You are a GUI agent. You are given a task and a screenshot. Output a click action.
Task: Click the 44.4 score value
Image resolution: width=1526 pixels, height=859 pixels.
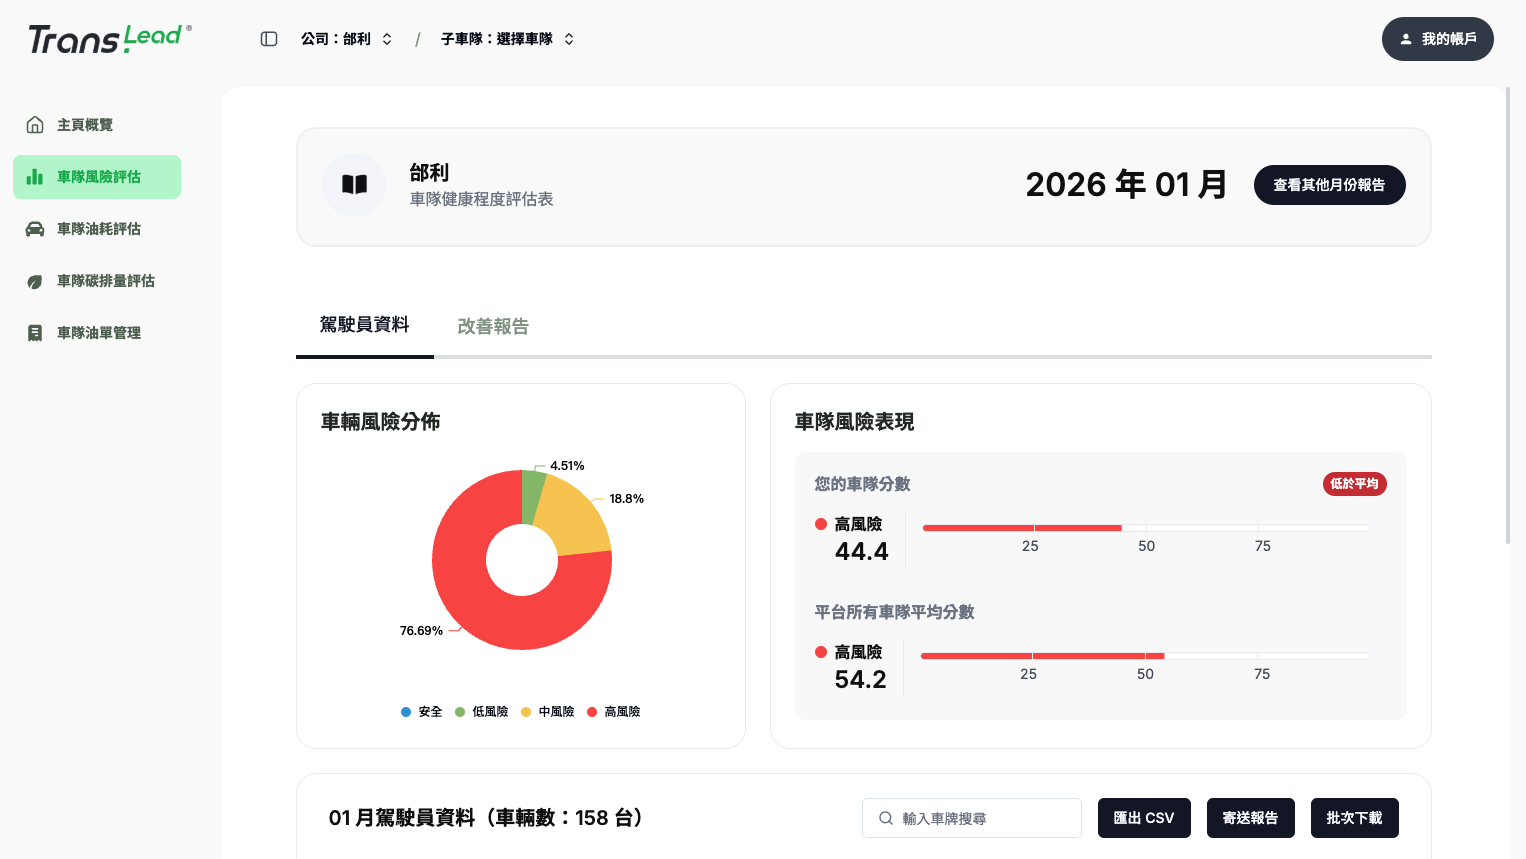click(x=862, y=552)
